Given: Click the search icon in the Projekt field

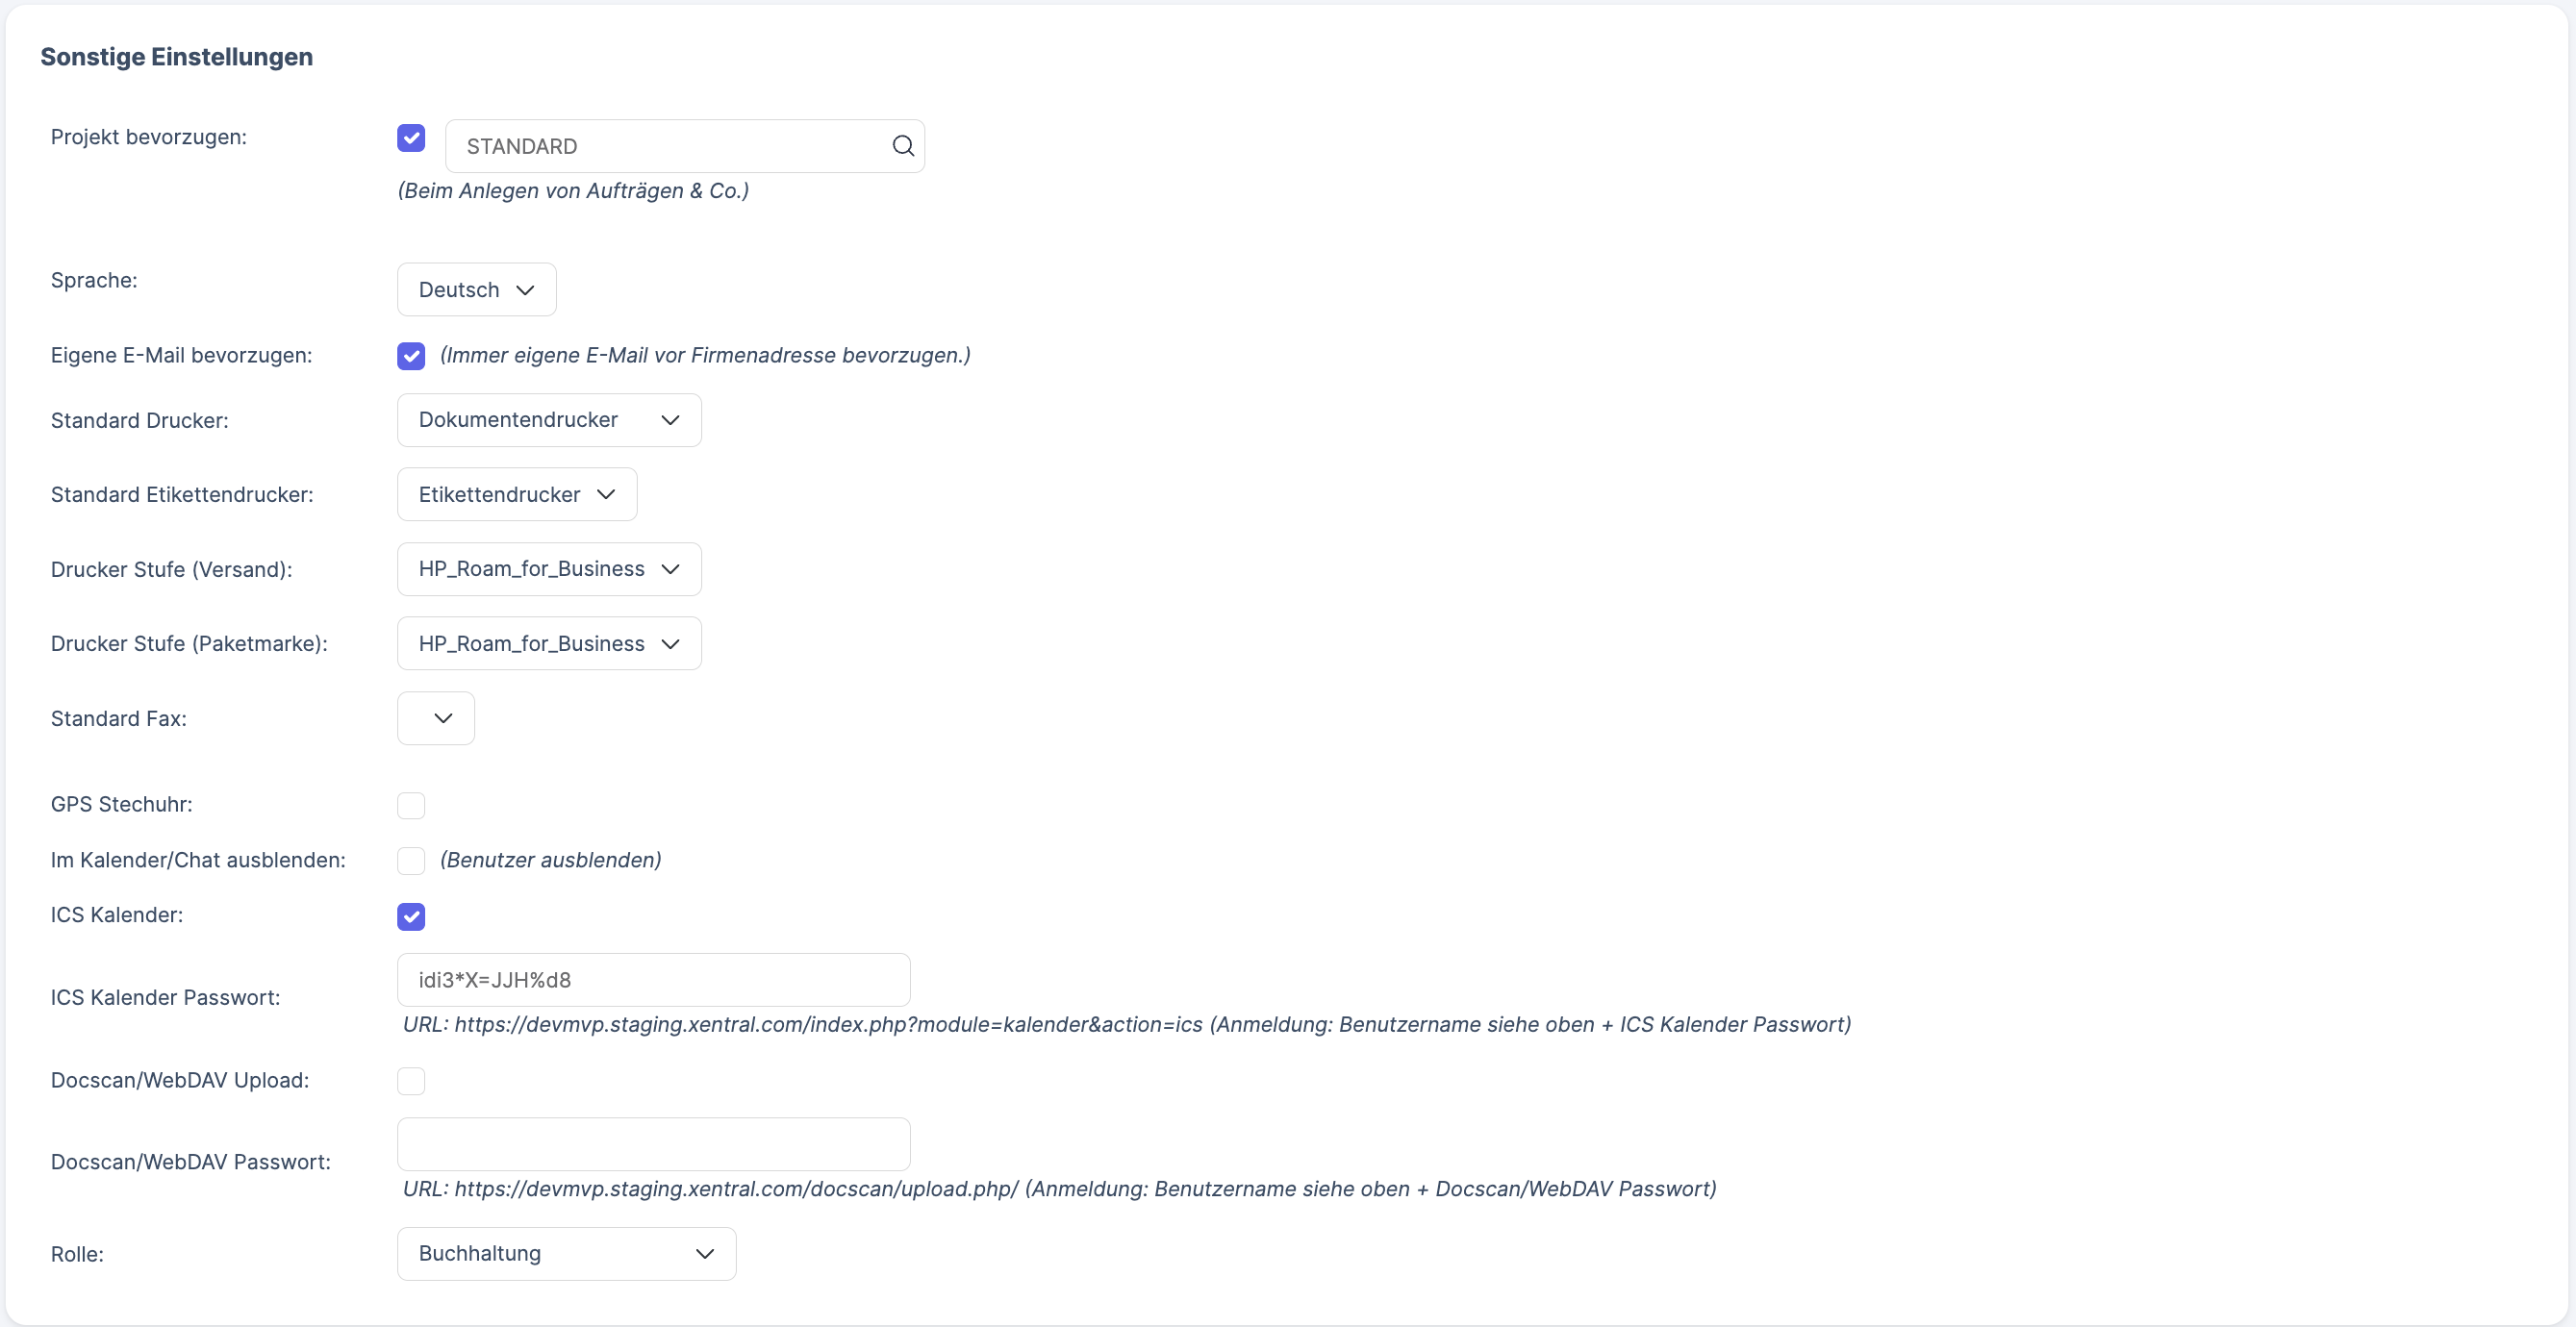Looking at the screenshot, I should [903, 146].
